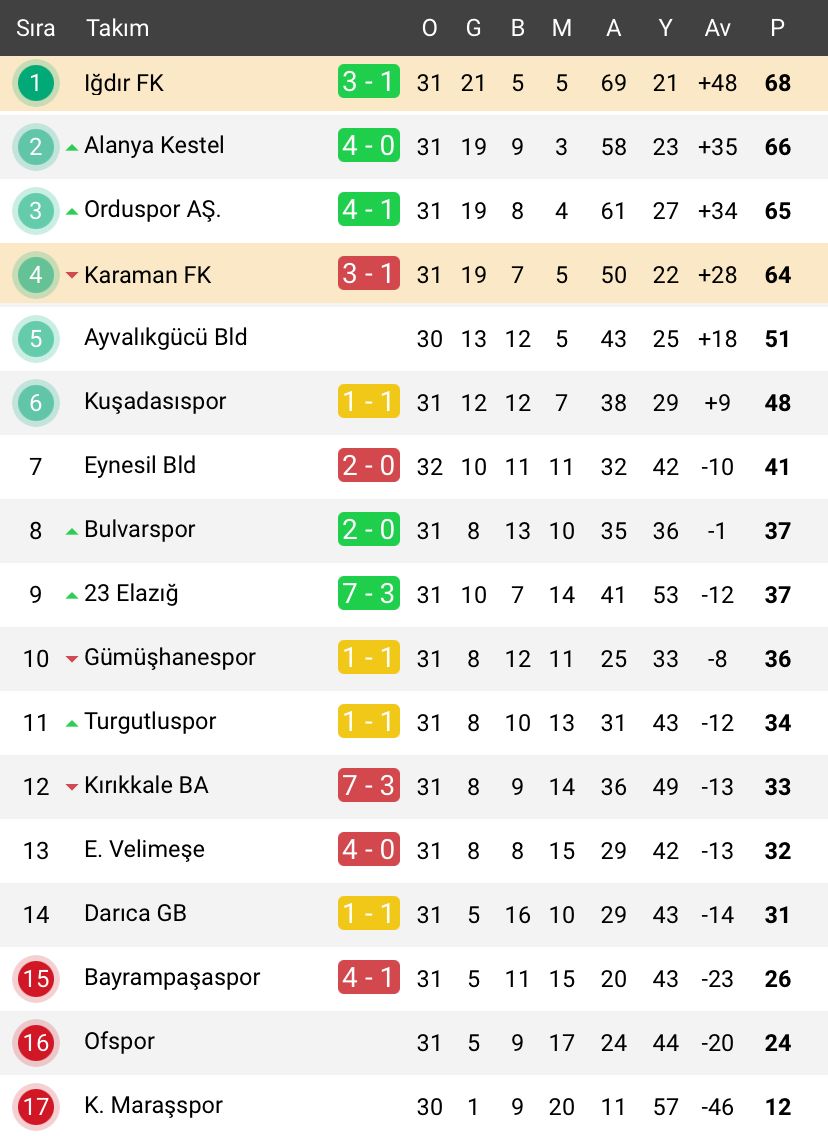The width and height of the screenshot is (828, 1136).
Task: Click red rank 17 relegation badge
Action: [36, 1107]
